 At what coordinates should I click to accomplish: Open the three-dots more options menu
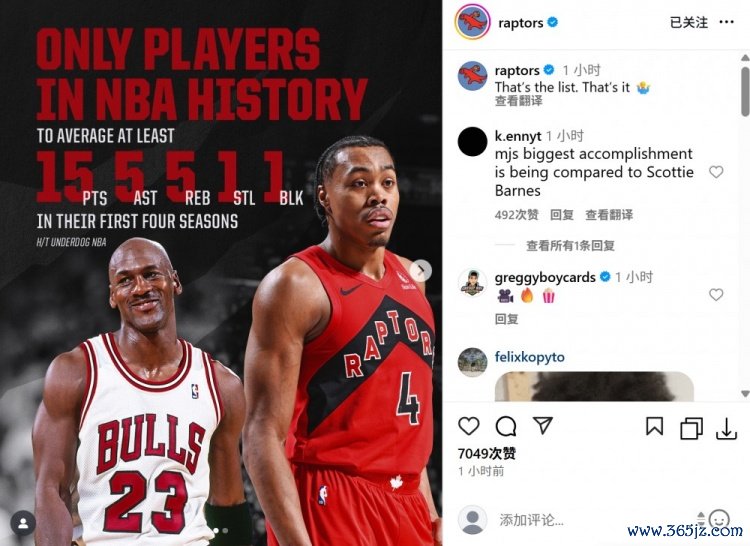click(x=726, y=22)
